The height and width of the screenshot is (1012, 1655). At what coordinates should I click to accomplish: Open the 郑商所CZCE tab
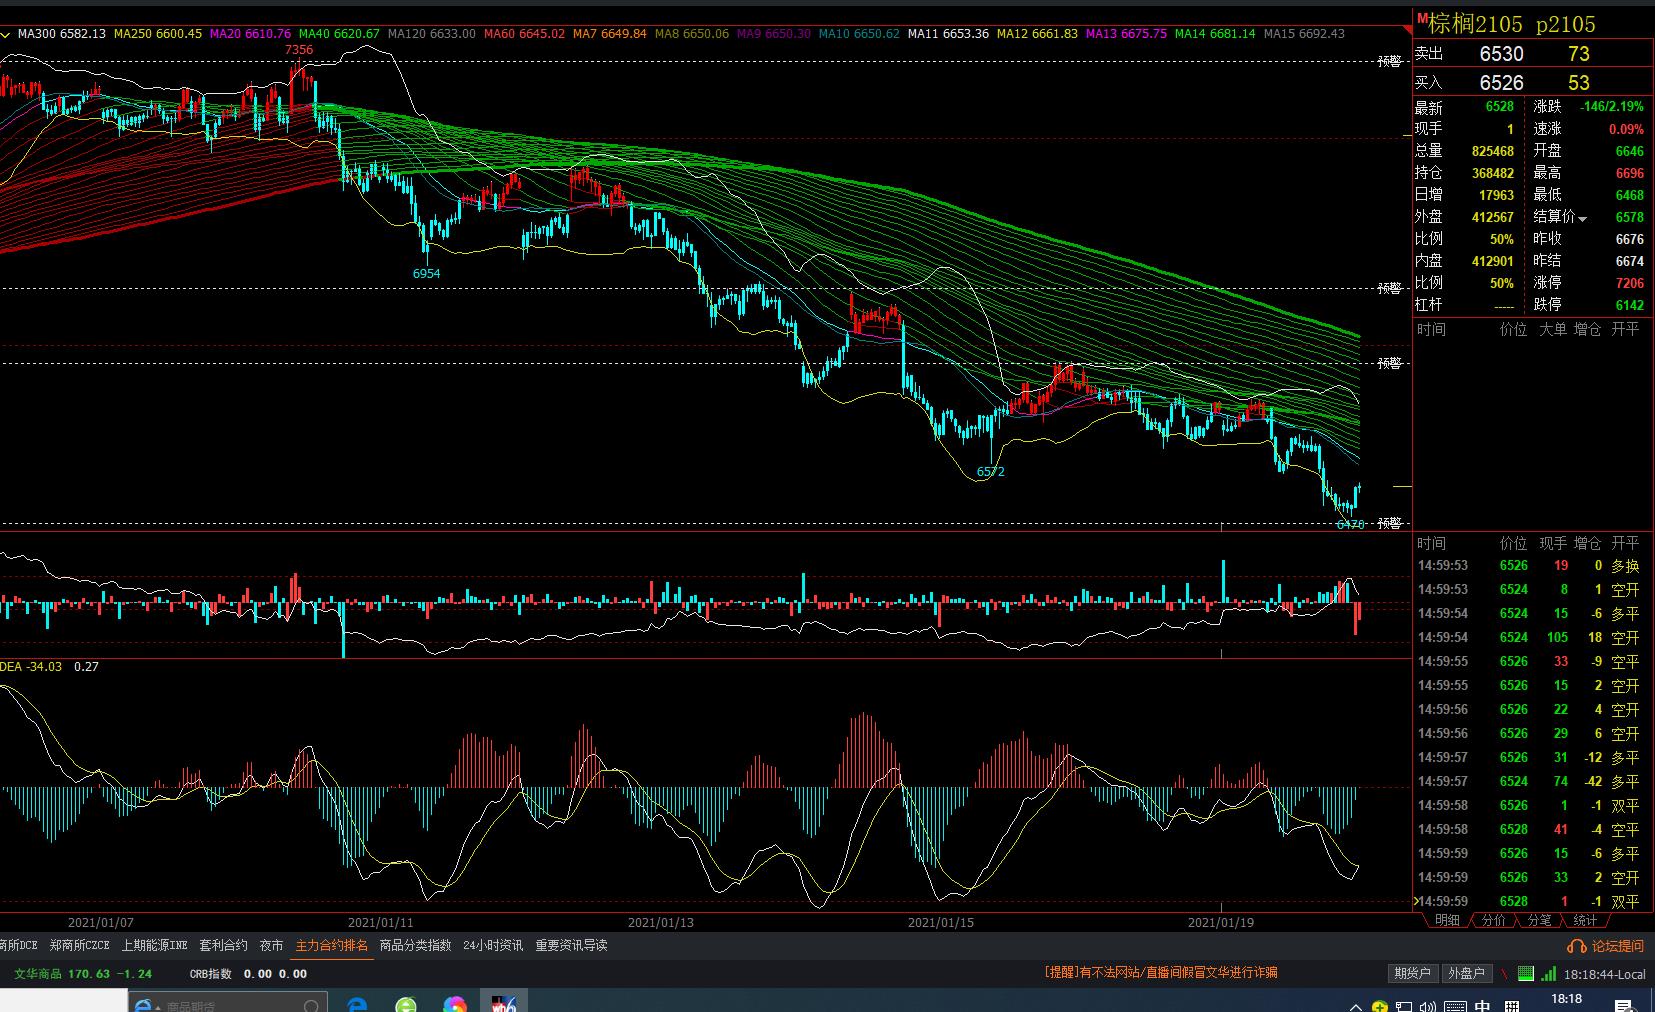[80, 945]
